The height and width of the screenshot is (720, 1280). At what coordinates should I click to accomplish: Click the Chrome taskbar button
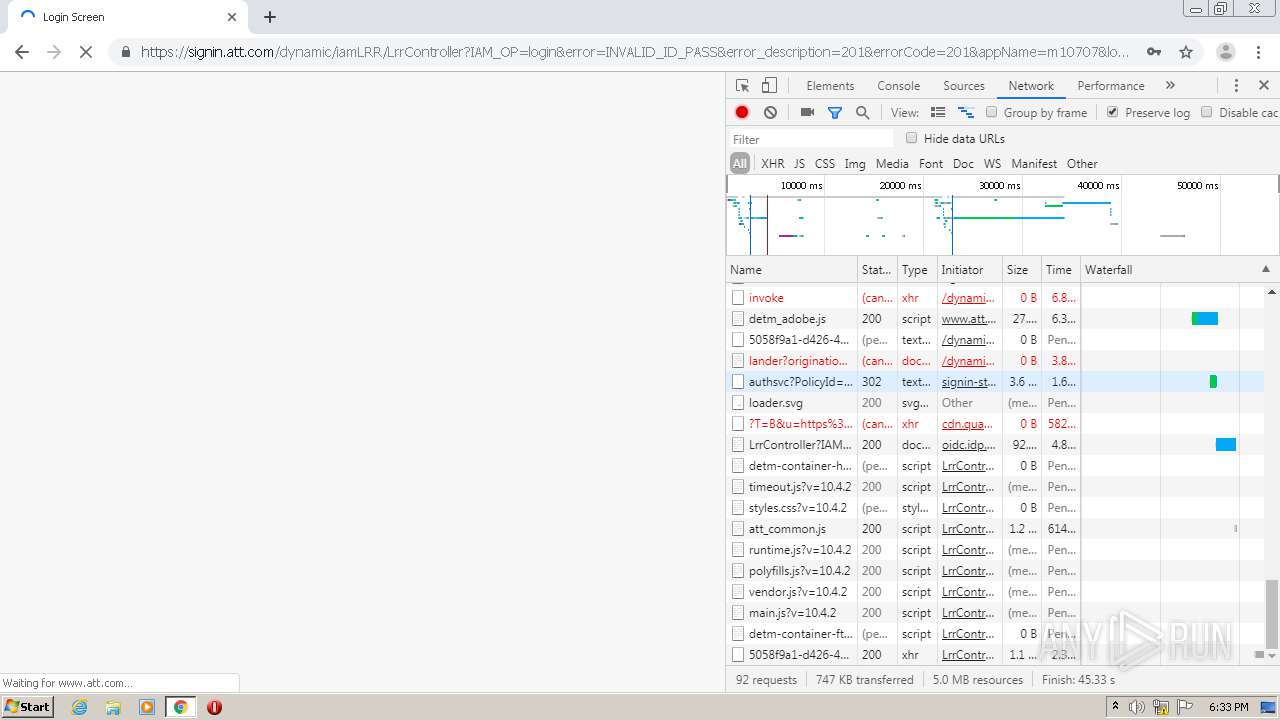click(x=181, y=707)
